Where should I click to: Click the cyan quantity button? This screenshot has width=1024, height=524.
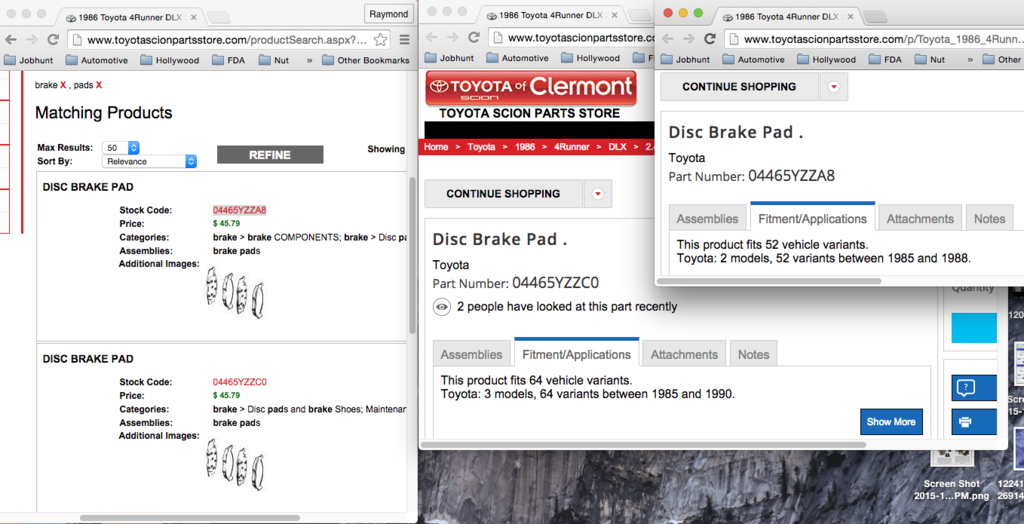click(x=974, y=327)
